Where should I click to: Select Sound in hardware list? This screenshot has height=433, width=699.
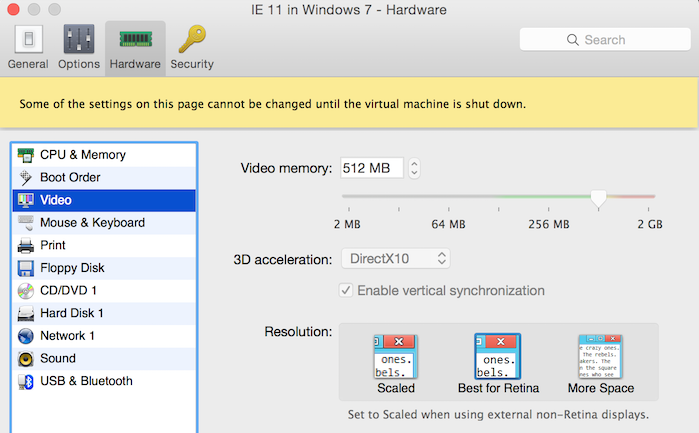point(104,359)
